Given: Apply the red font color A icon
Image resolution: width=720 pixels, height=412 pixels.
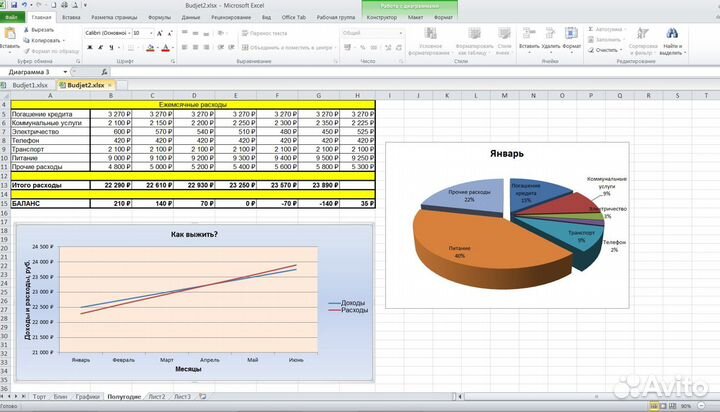Looking at the screenshot, I should [x=166, y=47].
